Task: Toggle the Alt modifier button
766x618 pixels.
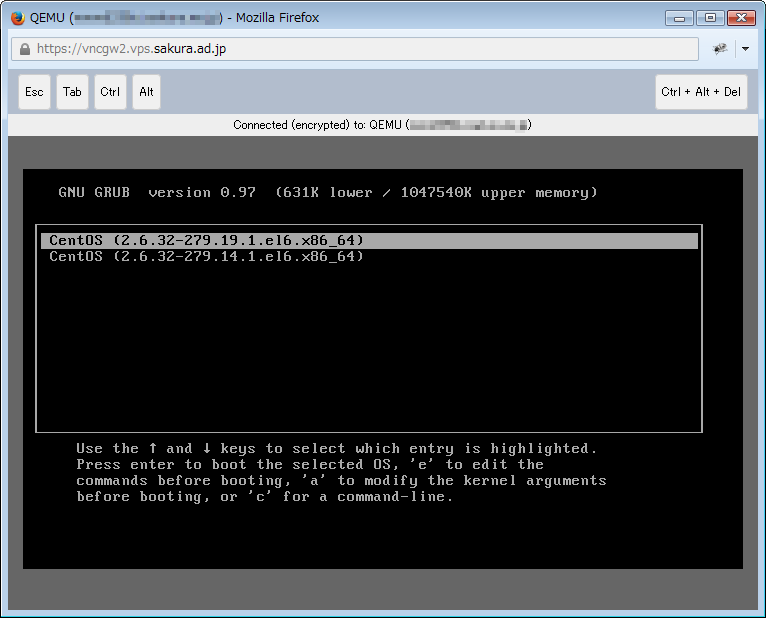Action: [x=147, y=92]
